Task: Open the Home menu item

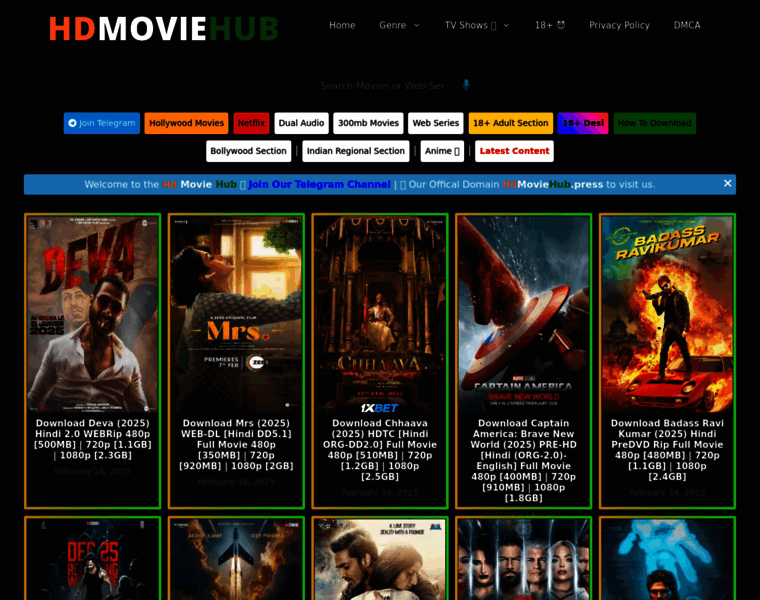Action: click(342, 25)
